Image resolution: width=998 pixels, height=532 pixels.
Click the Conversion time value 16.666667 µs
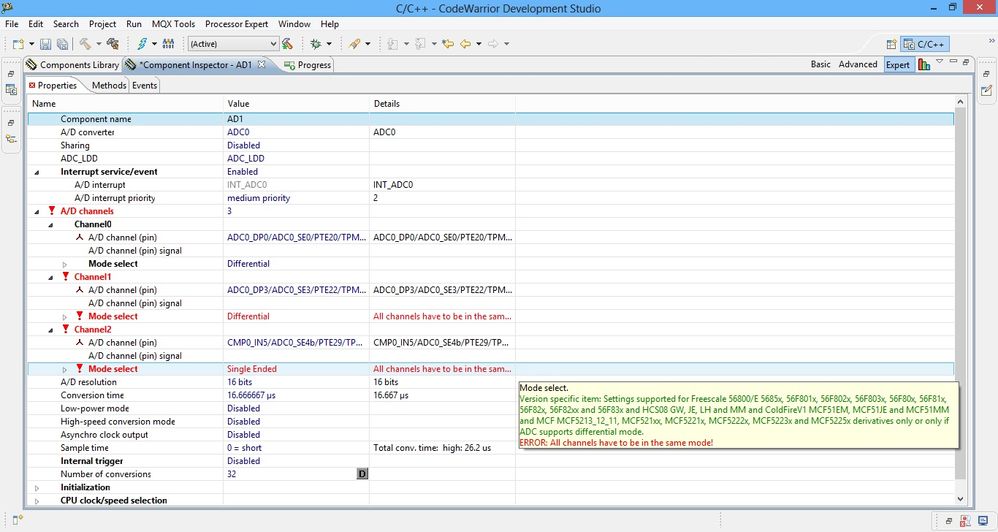click(x=251, y=395)
